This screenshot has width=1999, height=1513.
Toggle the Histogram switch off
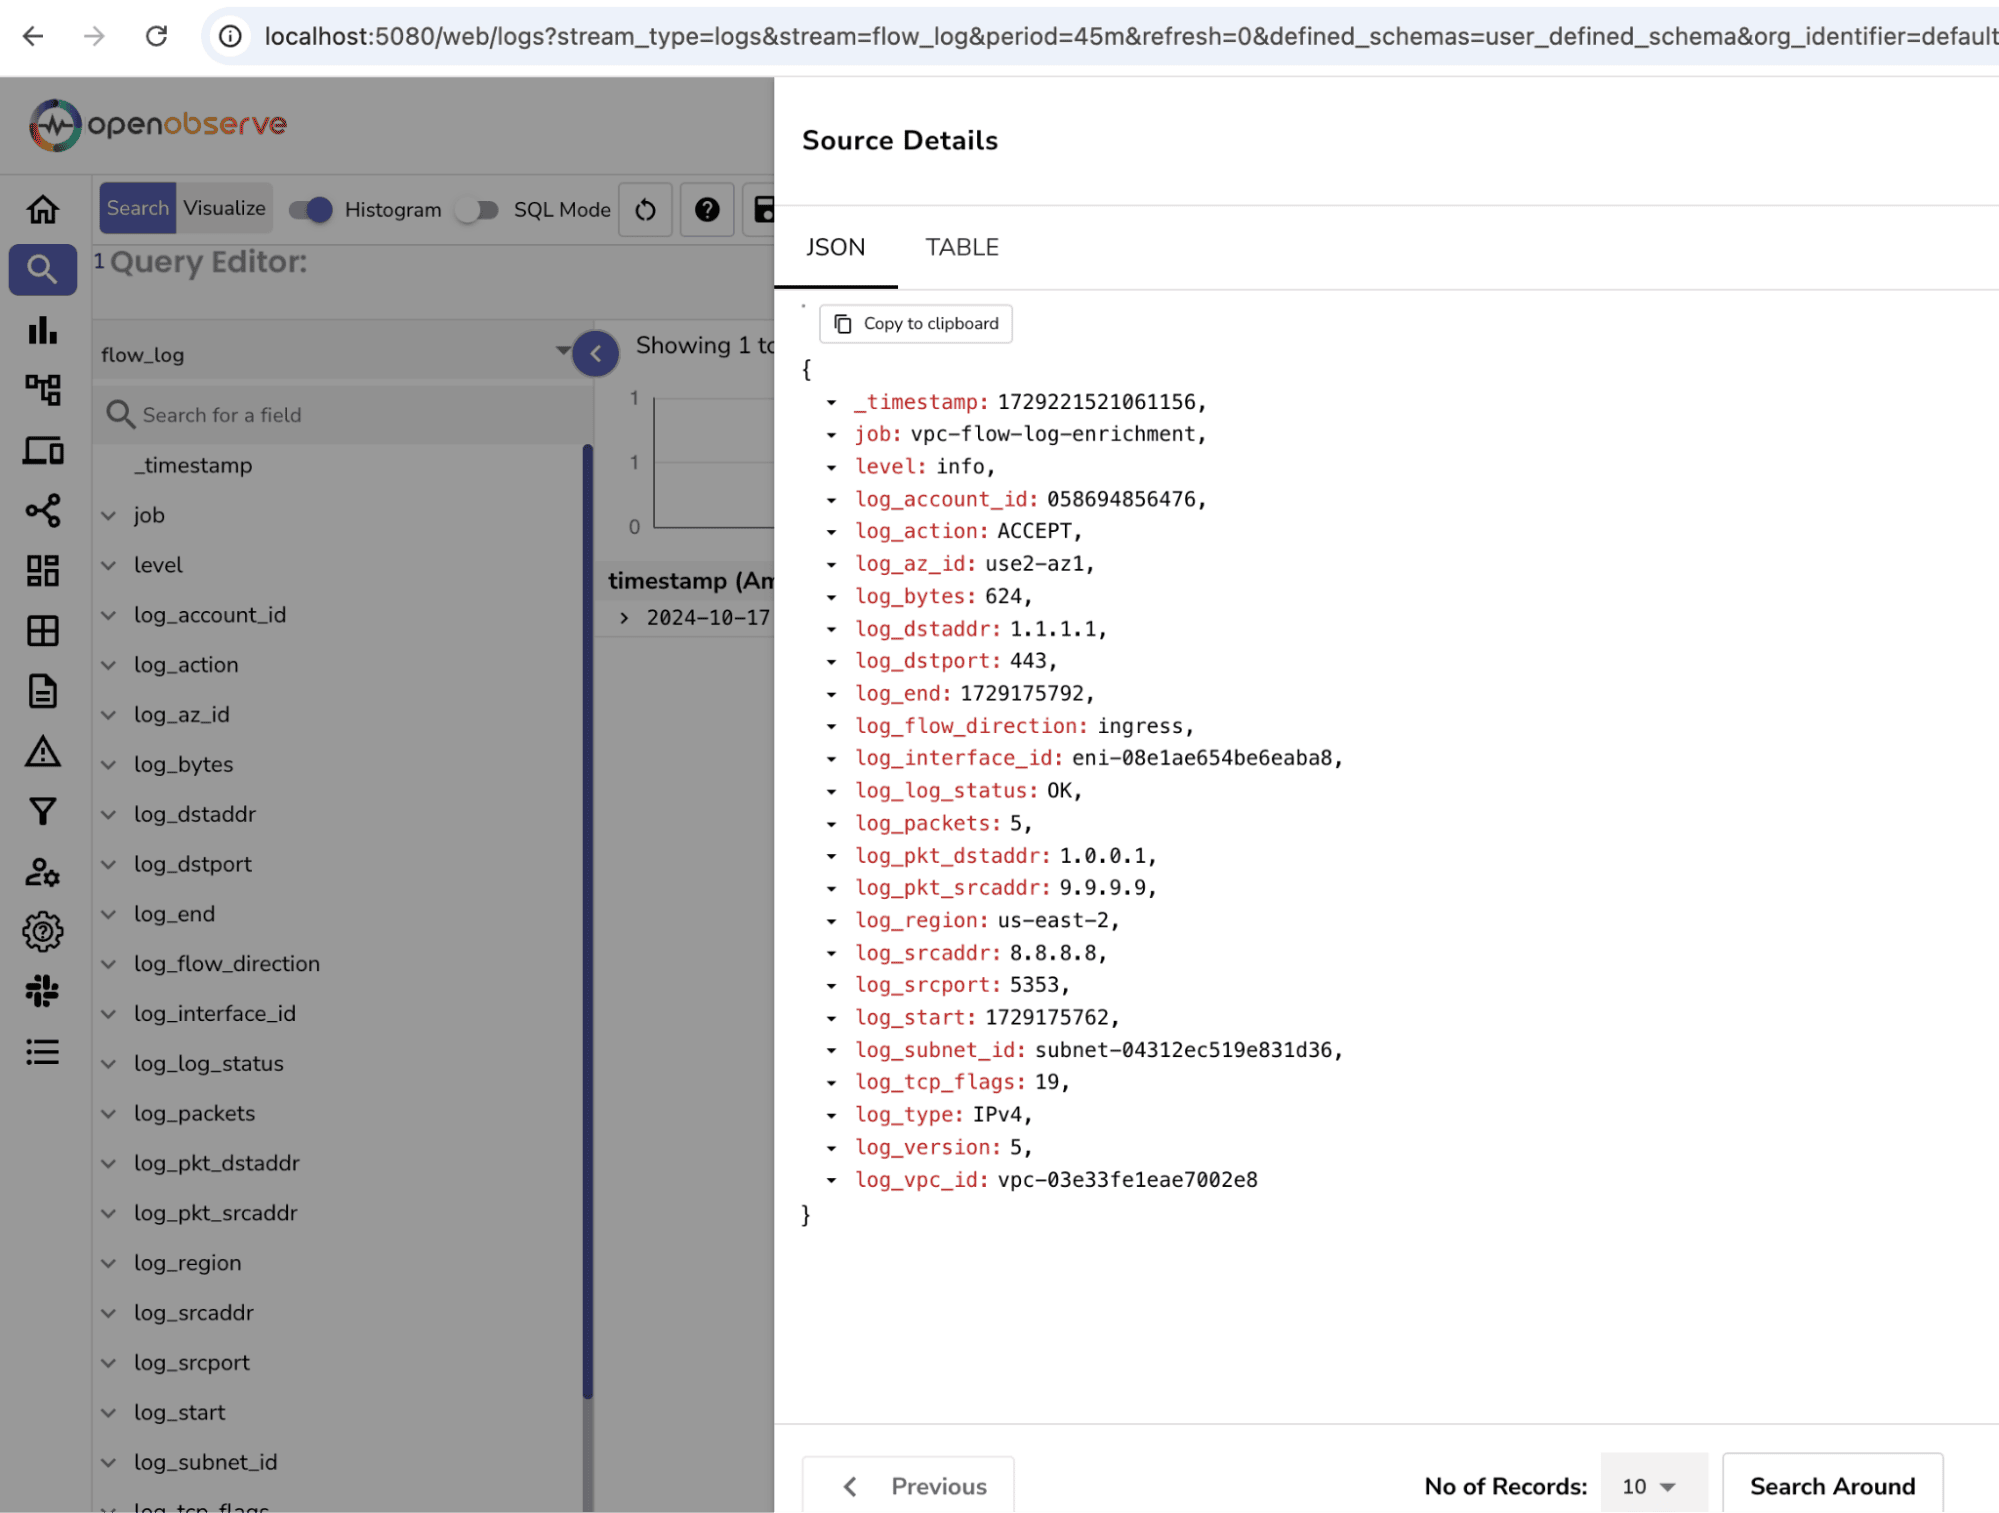311,209
